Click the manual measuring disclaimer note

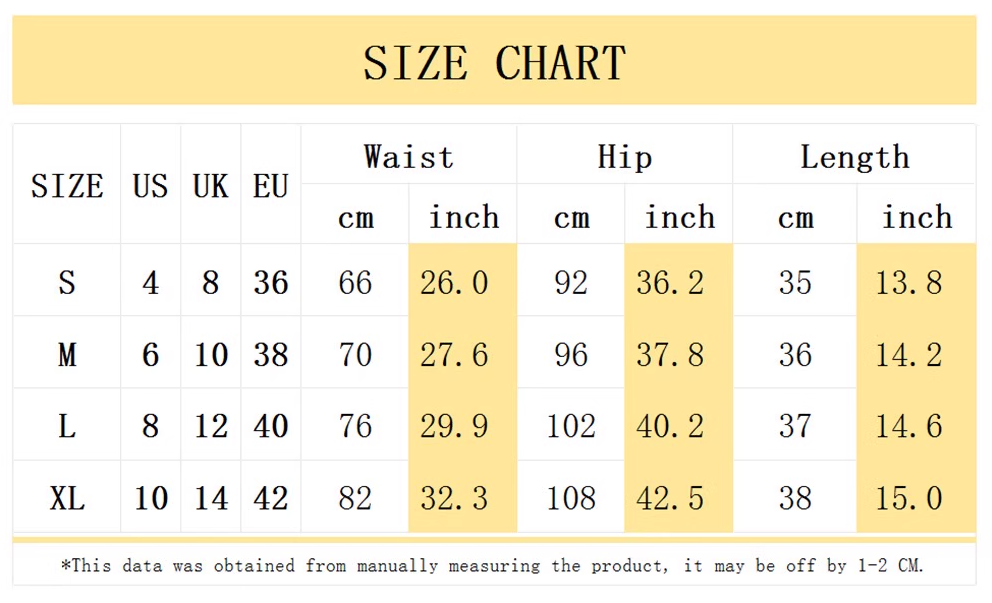[494, 566]
